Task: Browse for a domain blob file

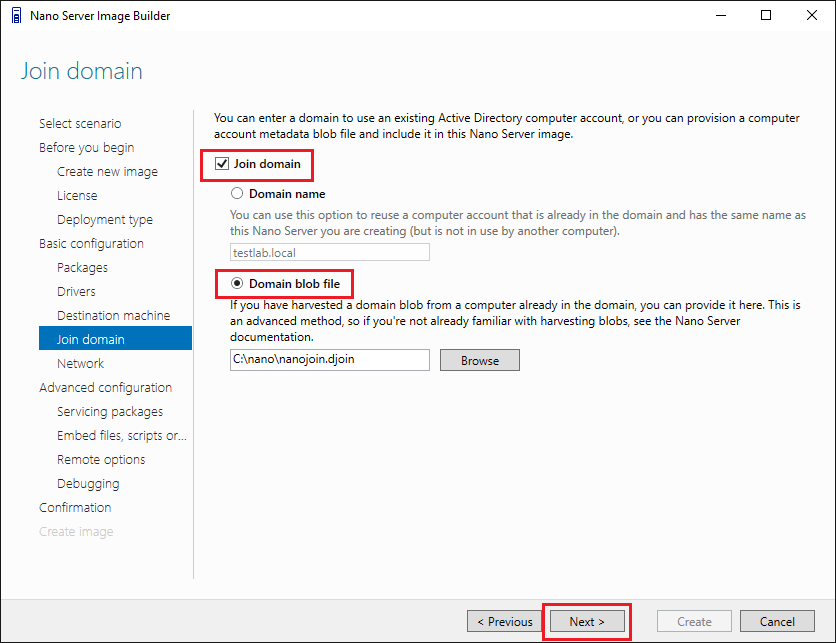Action: [479, 360]
